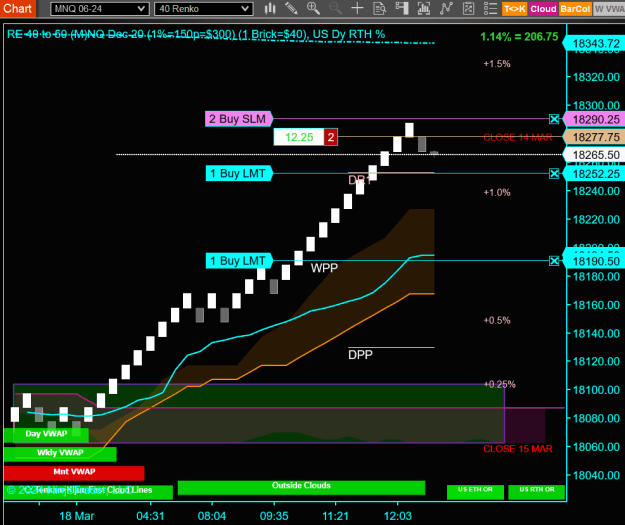625x525 pixels.
Task: Click the CLOSE 14 MAR label
Action: 518,138
